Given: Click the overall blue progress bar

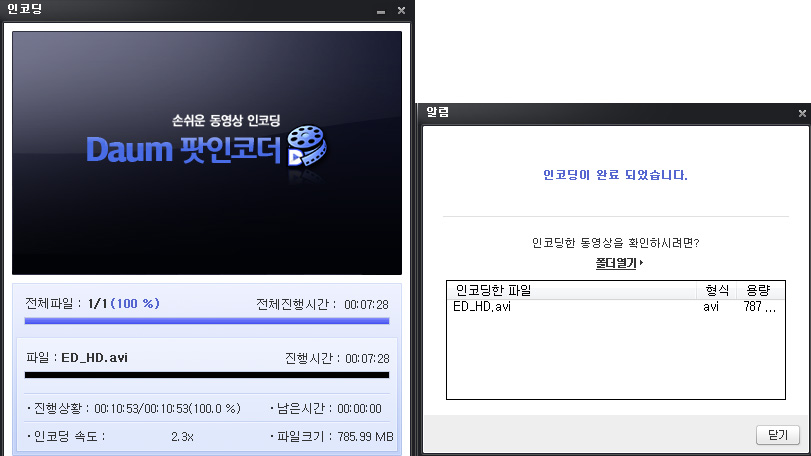Looking at the screenshot, I should (207, 321).
